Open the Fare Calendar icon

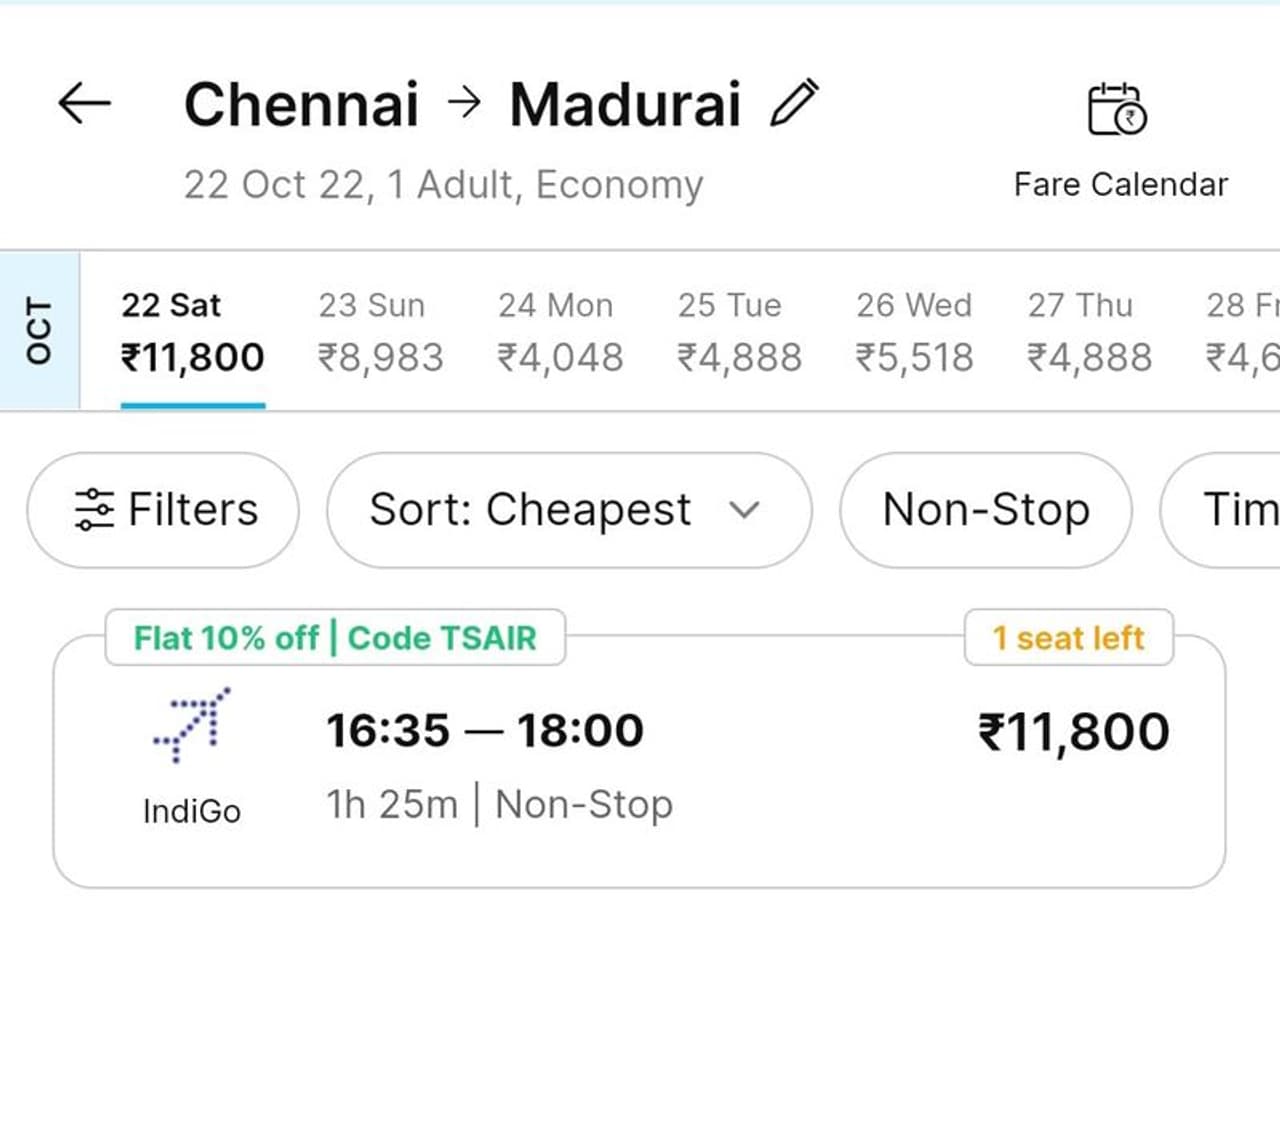(x=1118, y=110)
